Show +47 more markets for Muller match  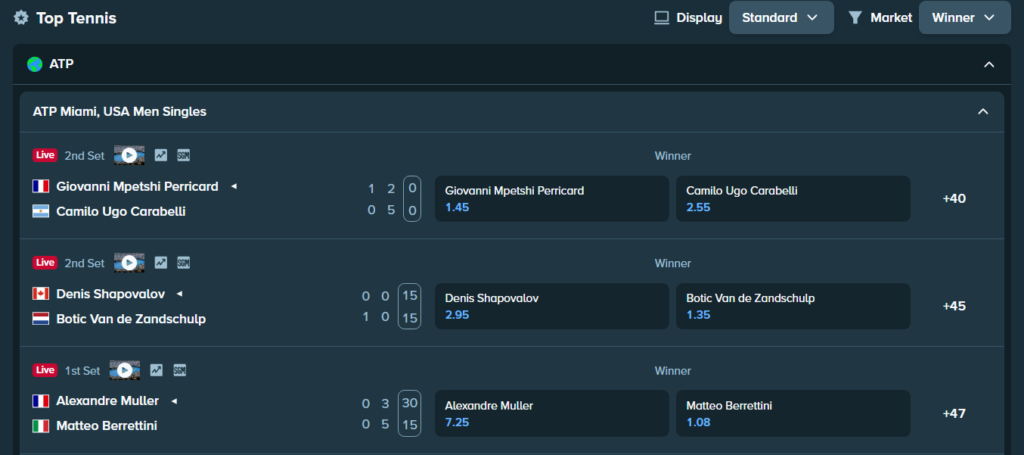pos(954,413)
